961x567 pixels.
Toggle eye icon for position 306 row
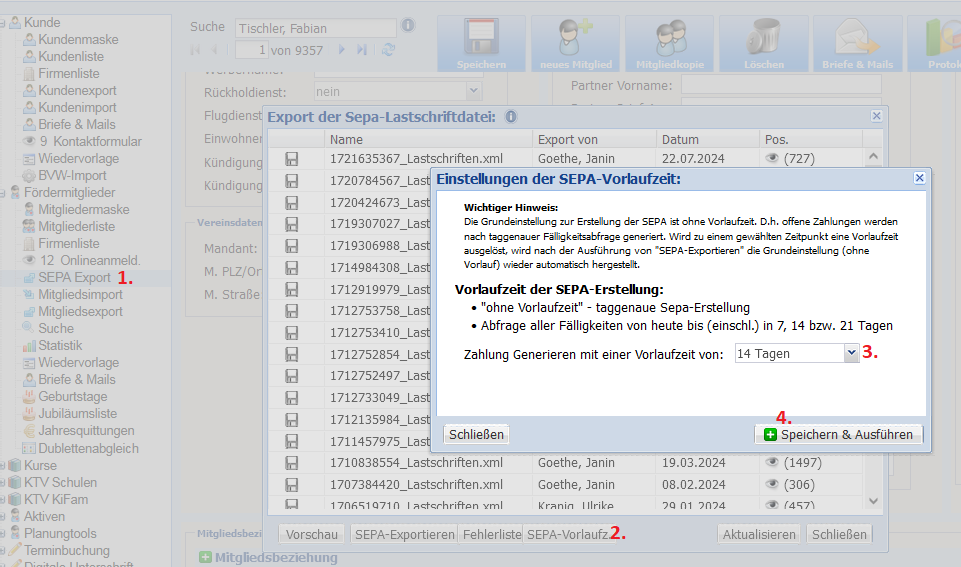pyautogui.click(x=772, y=485)
